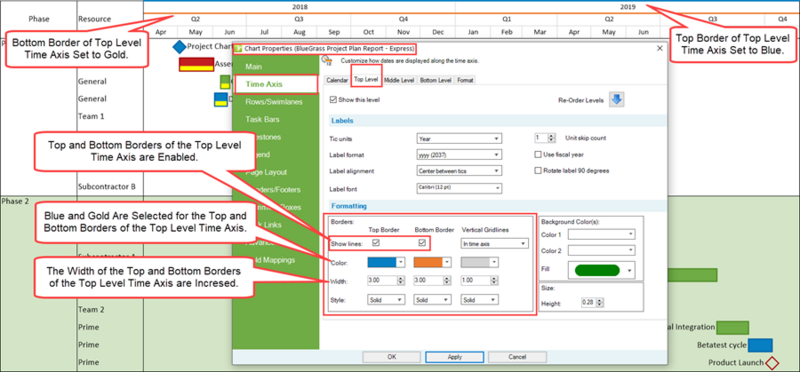Open the Background Color 2 dropdown
Screen dimensions: 800x372
602,250
